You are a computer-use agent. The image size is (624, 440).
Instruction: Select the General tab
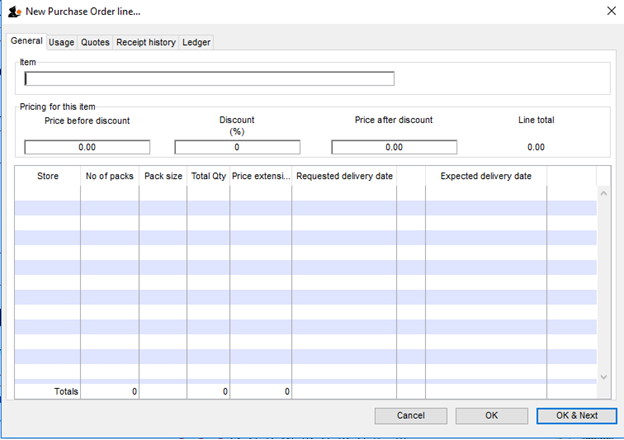tap(27, 41)
